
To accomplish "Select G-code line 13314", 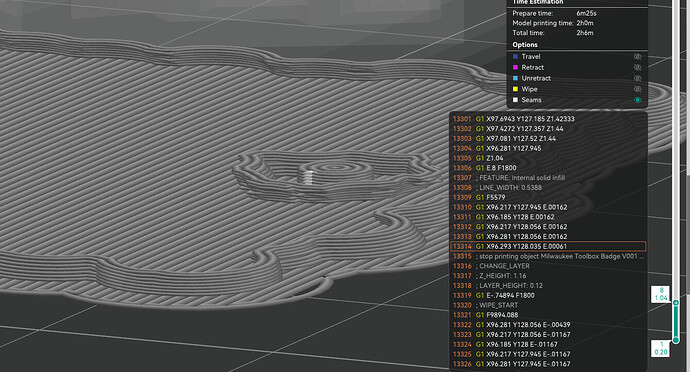I will (x=548, y=246).
